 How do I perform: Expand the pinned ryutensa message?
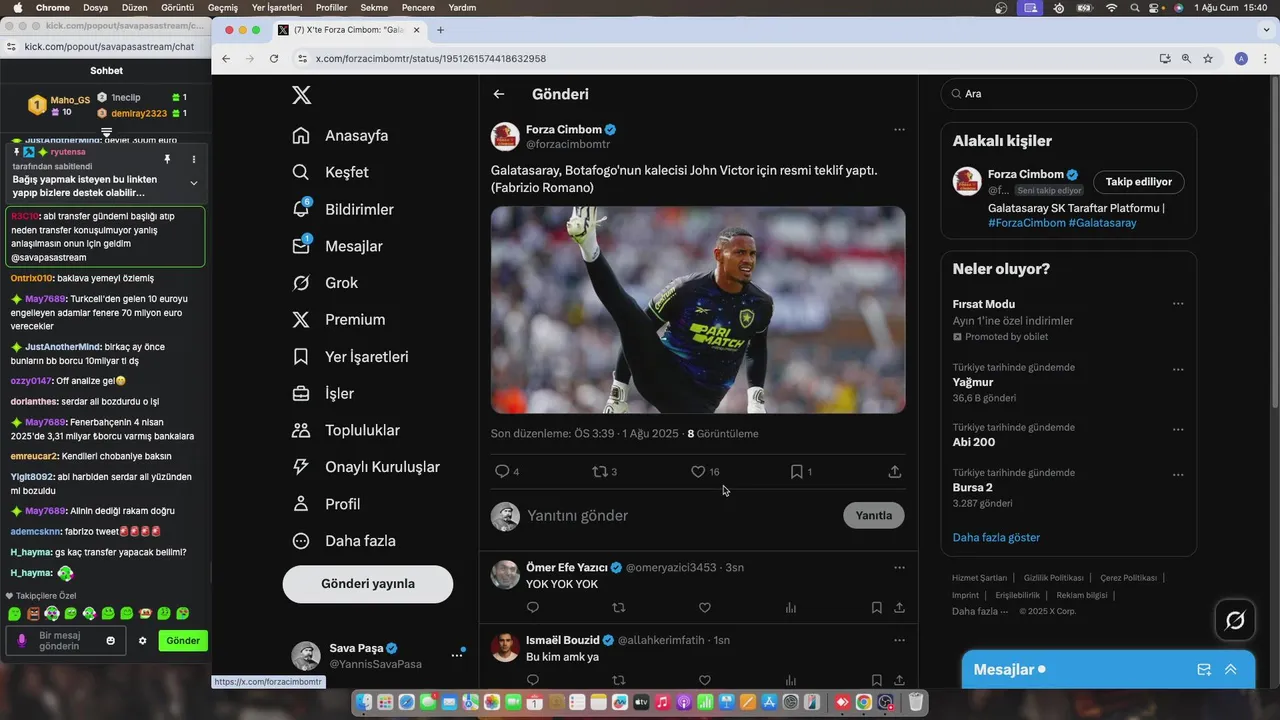click(x=193, y=183)
